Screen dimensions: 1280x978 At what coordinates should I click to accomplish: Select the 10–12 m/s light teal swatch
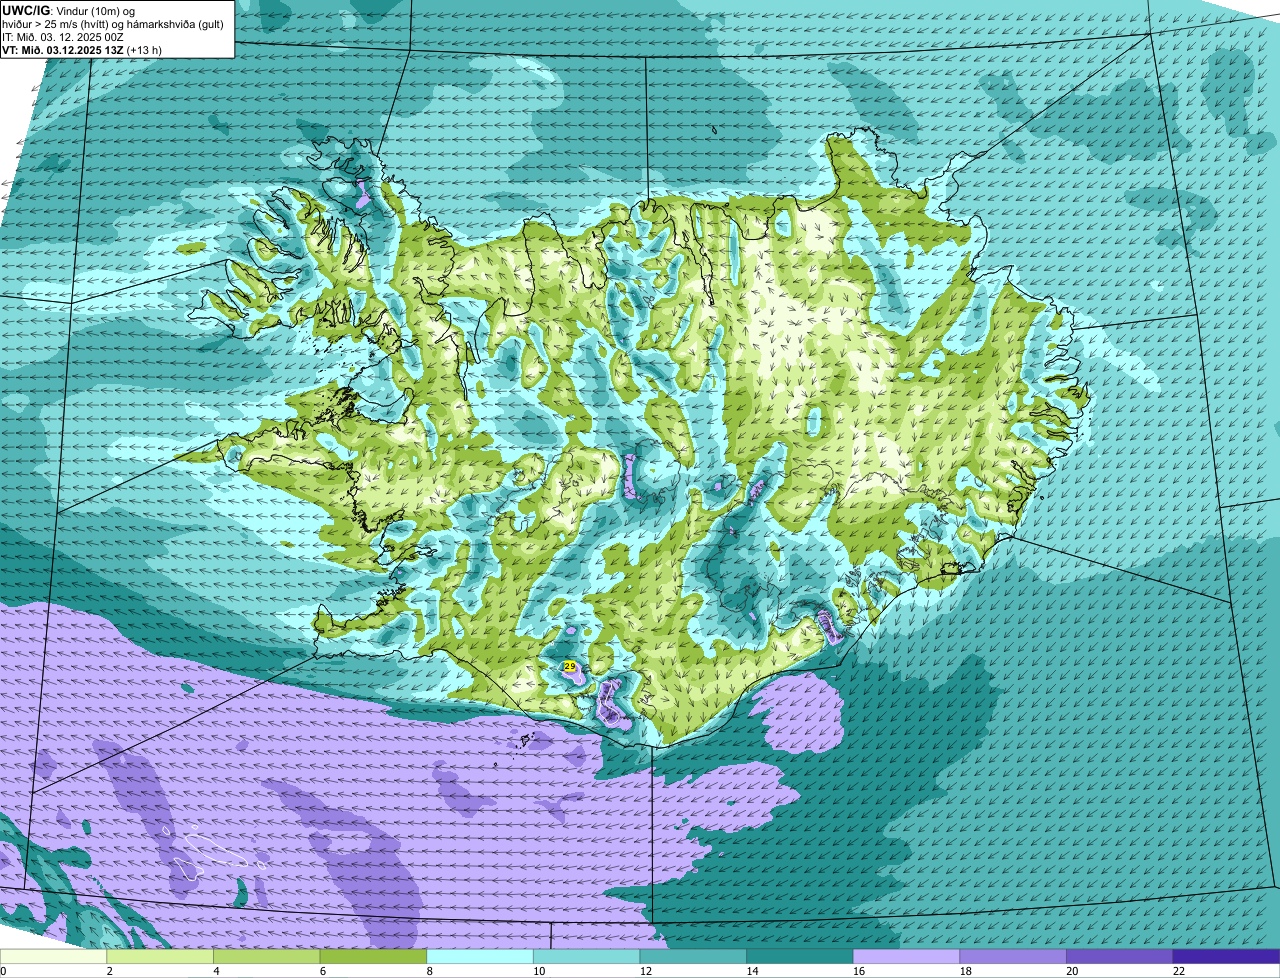[586, 956]
